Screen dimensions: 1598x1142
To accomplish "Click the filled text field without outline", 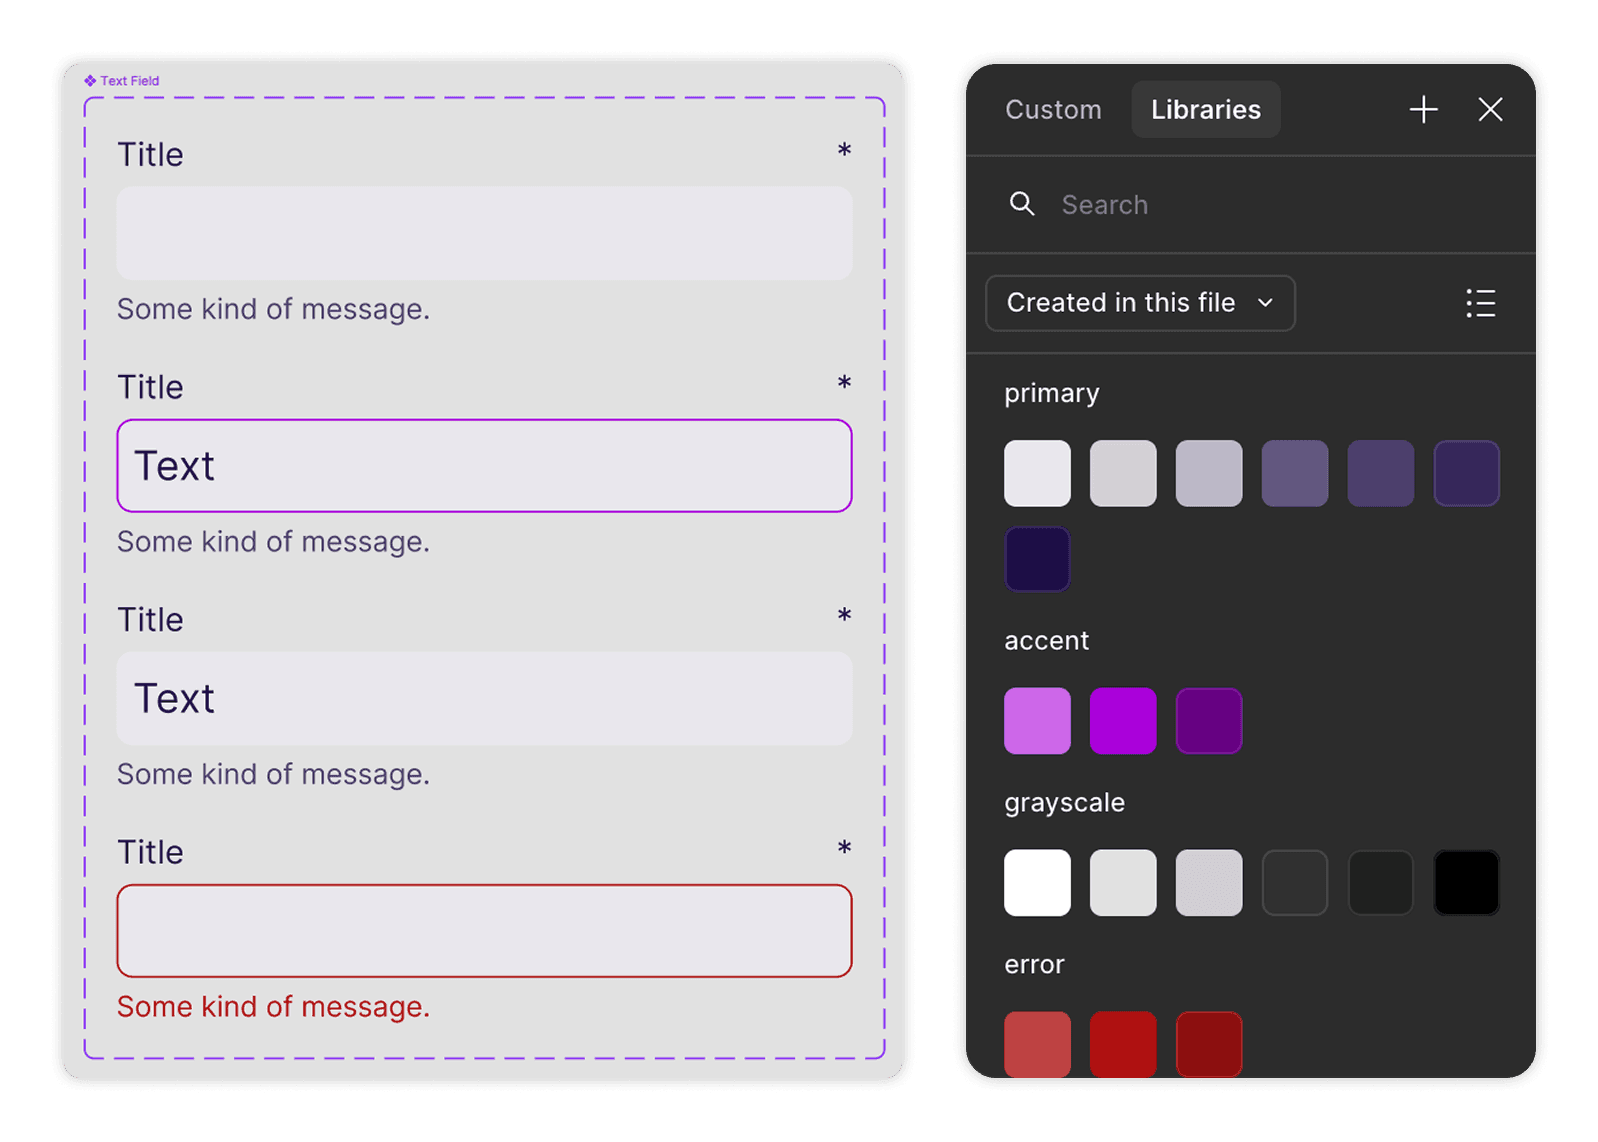I will pos(484,698).
